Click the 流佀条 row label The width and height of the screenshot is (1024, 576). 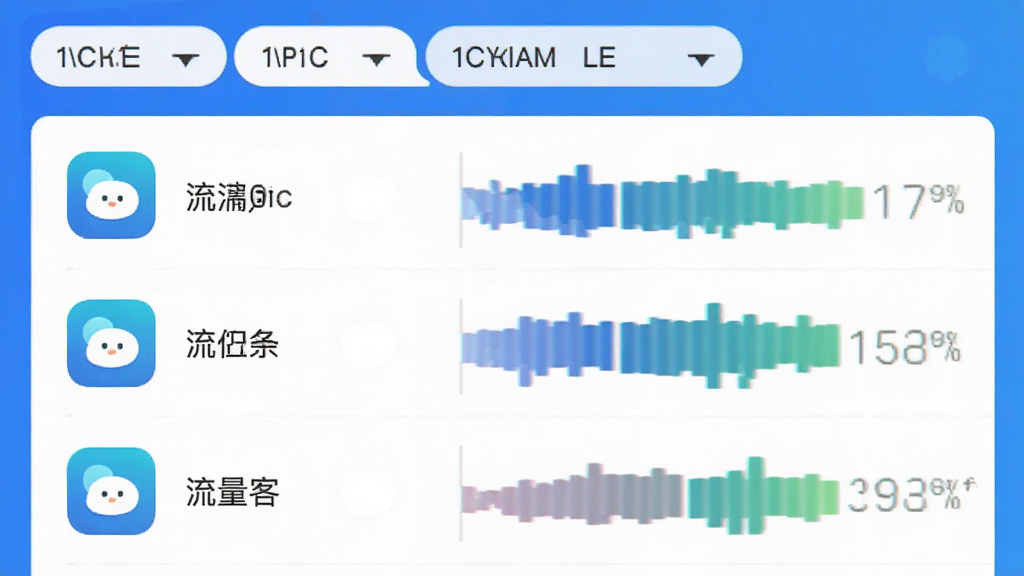[232, 344]
